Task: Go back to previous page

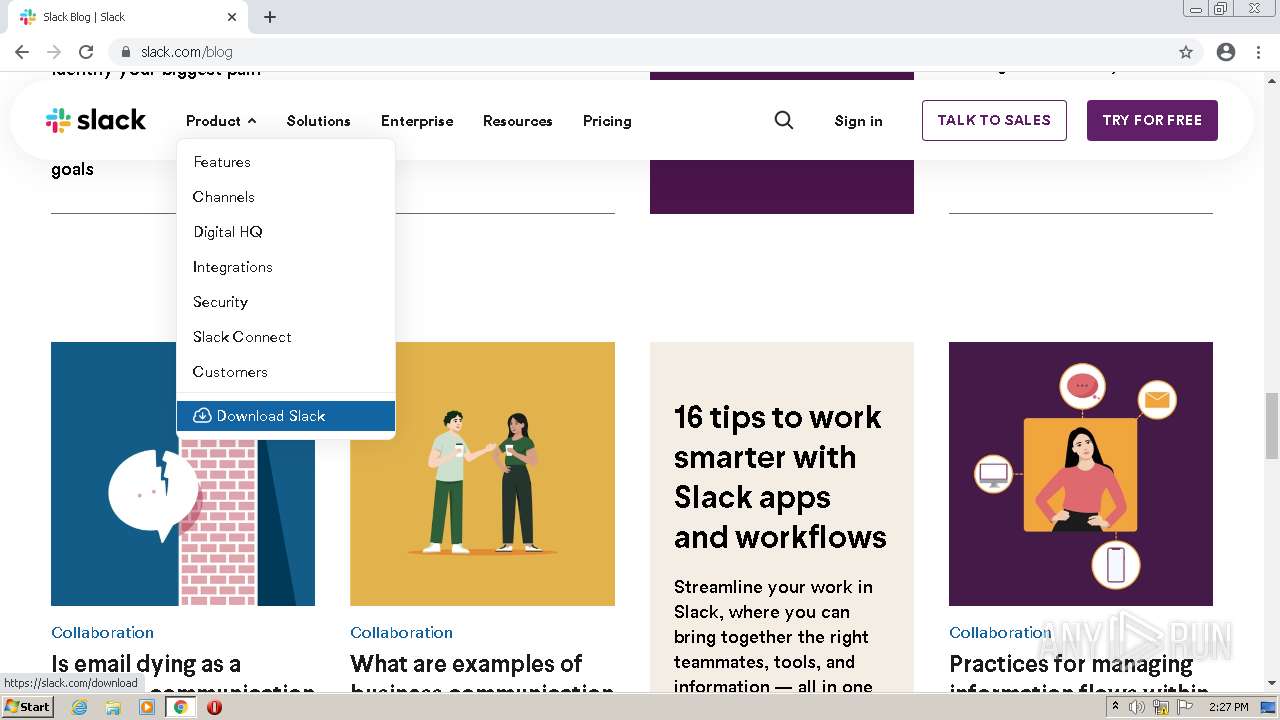Action: (x=22, y=52)
